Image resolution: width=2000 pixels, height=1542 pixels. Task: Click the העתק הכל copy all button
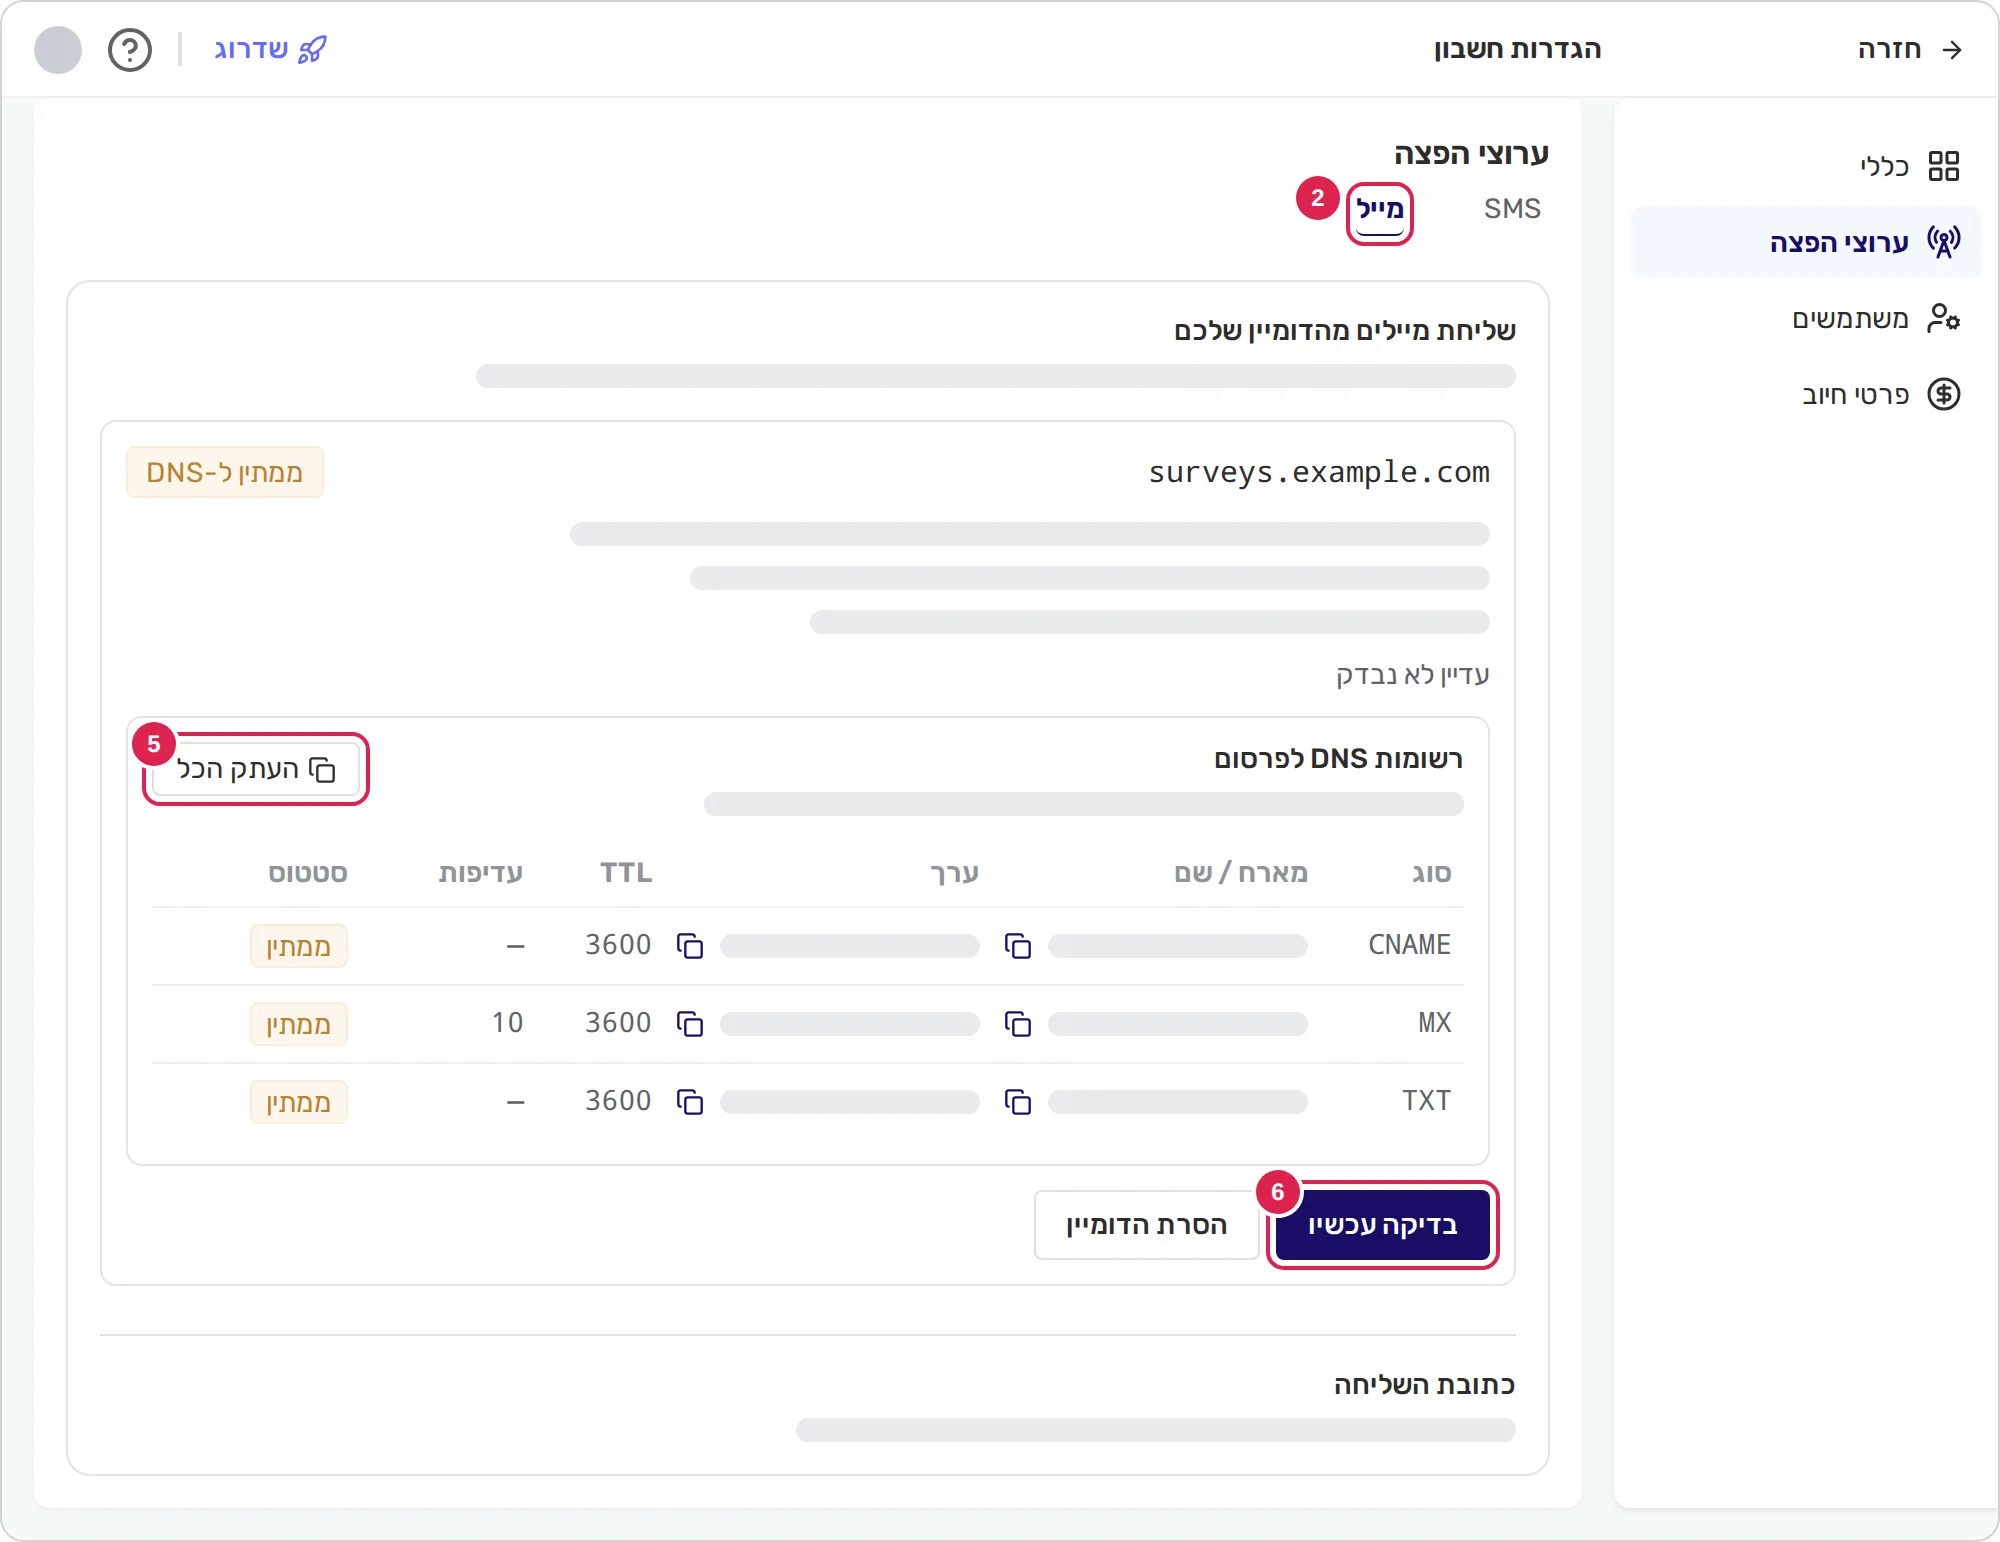tap(256, 769)
